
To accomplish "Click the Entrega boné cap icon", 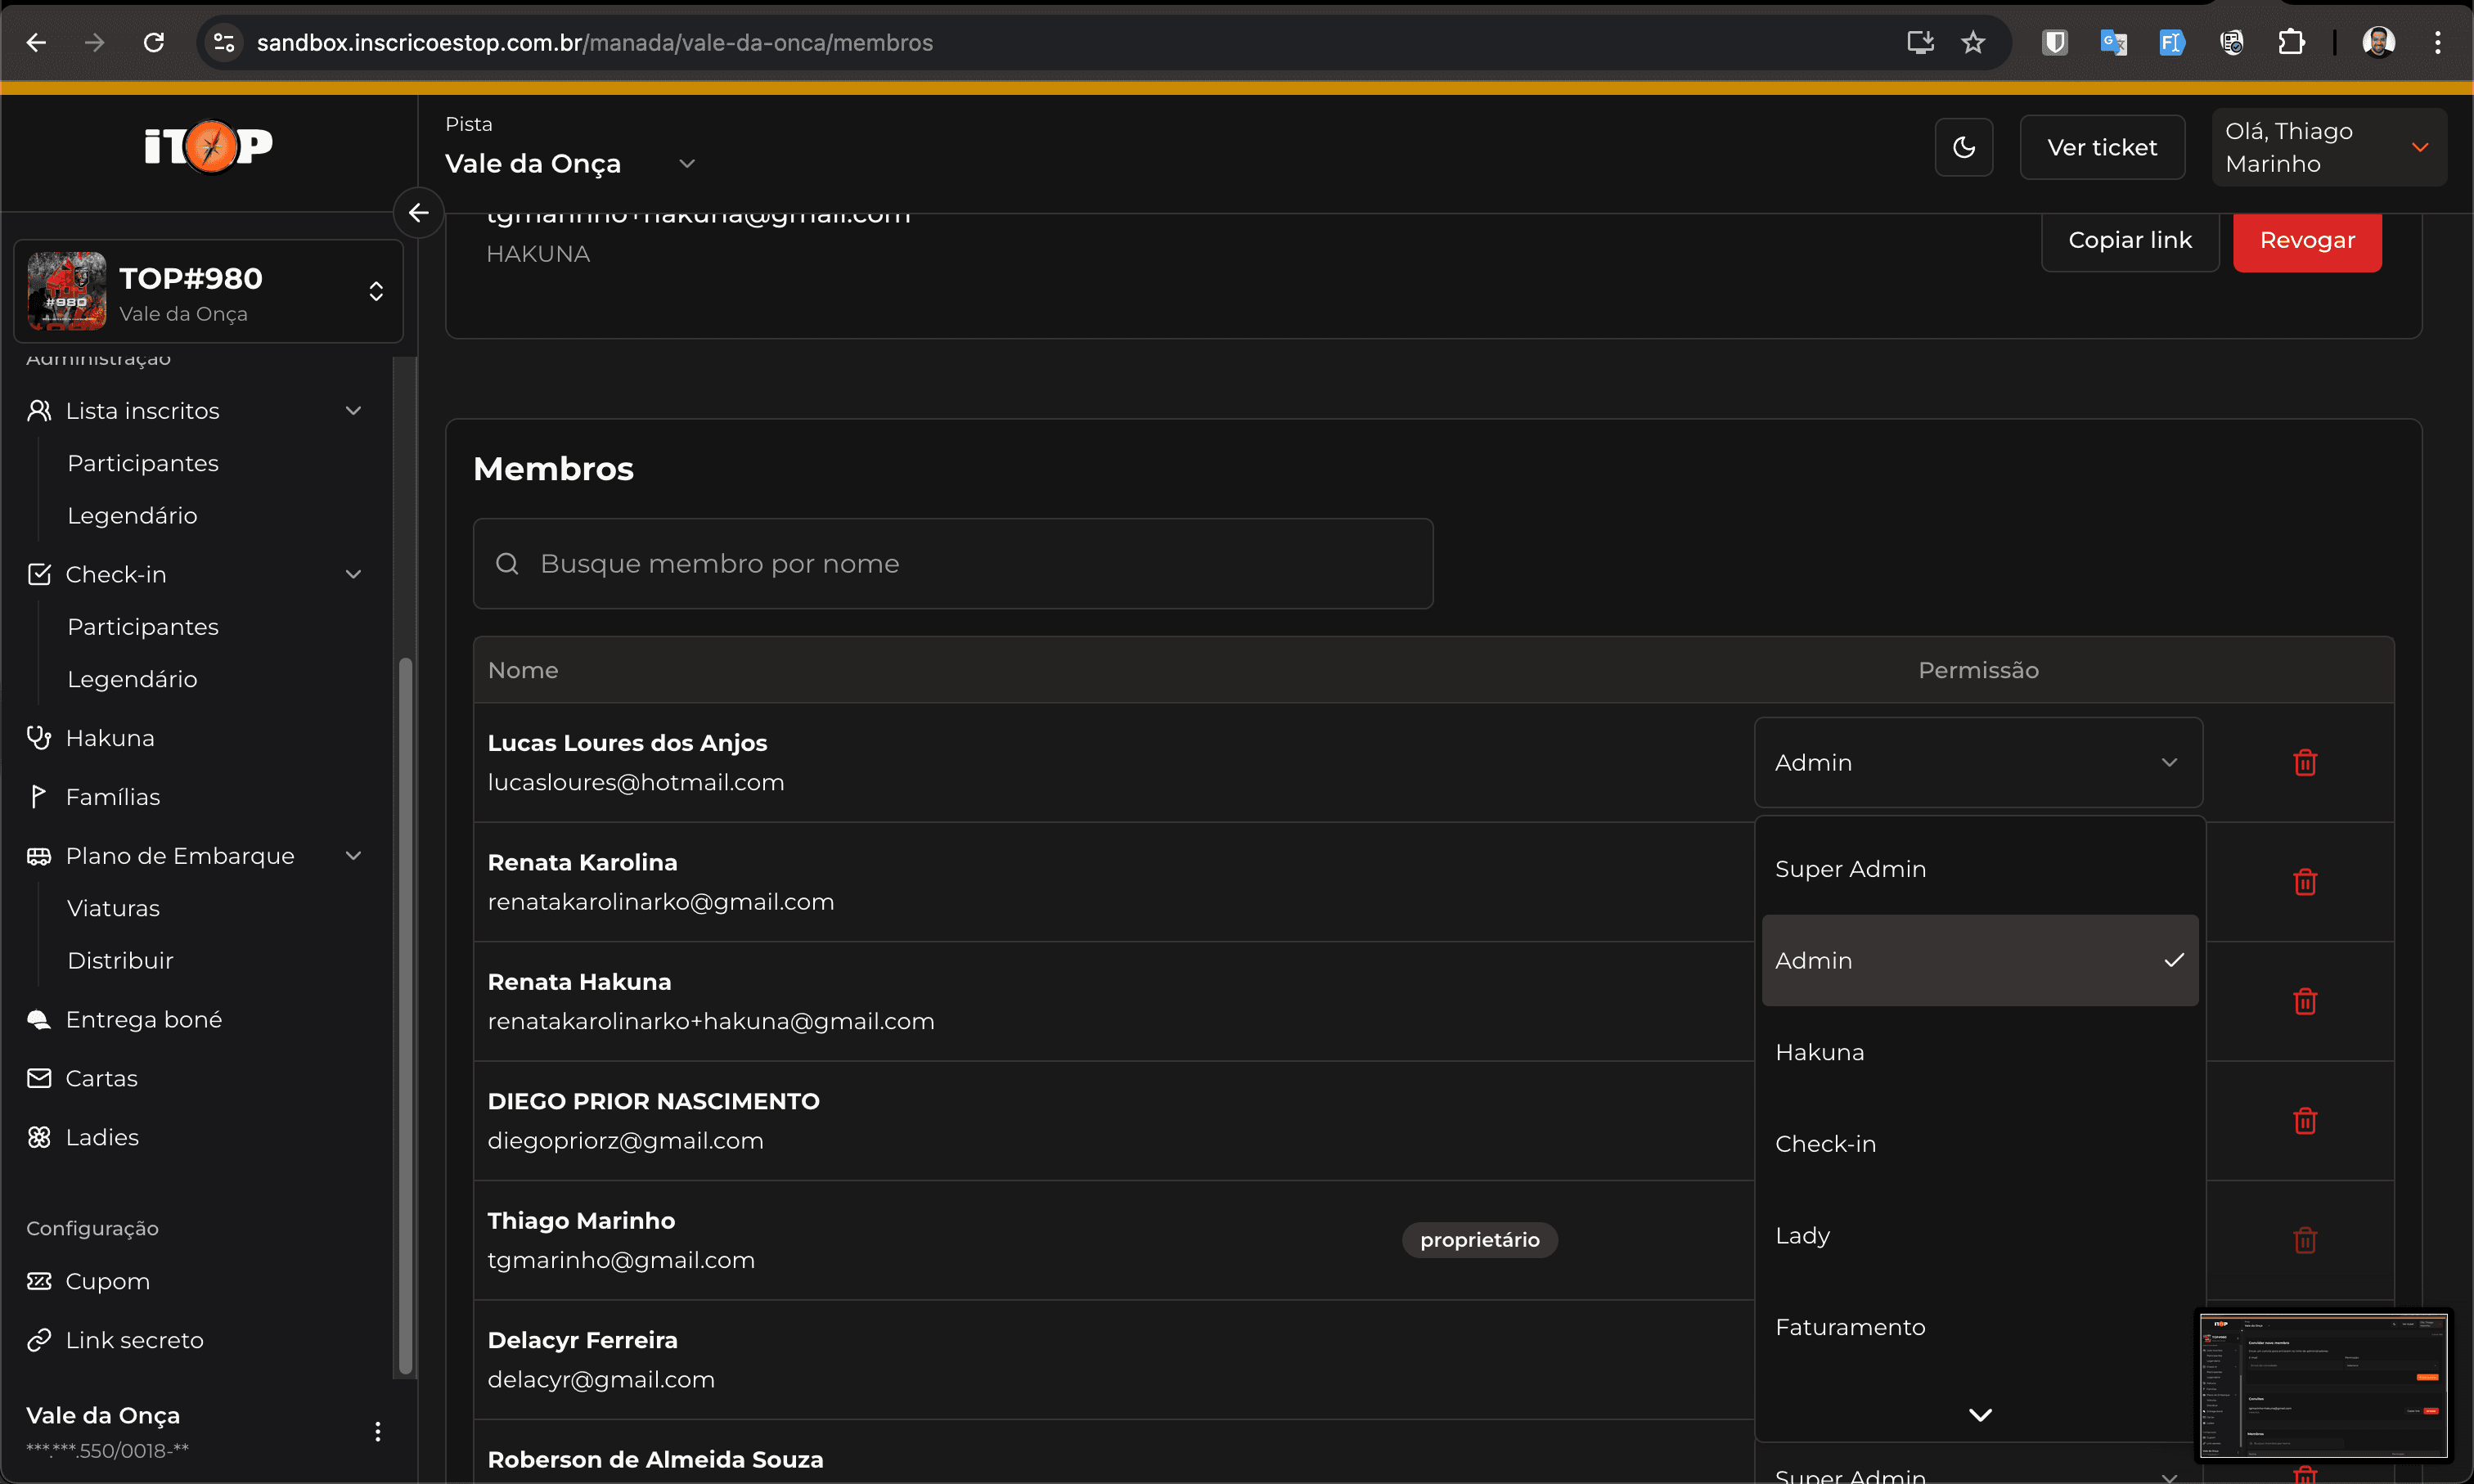I will (x=39, y=1019).
